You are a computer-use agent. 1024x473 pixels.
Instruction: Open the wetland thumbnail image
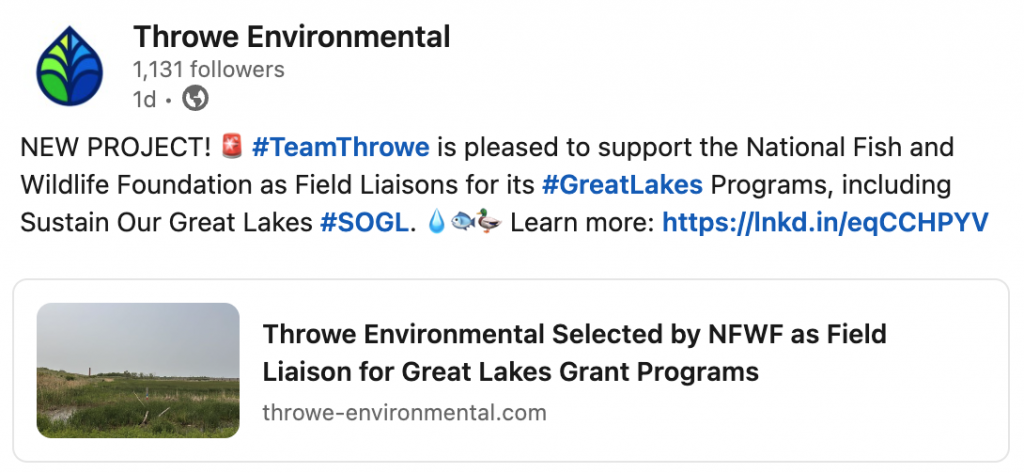coord(138,370)
